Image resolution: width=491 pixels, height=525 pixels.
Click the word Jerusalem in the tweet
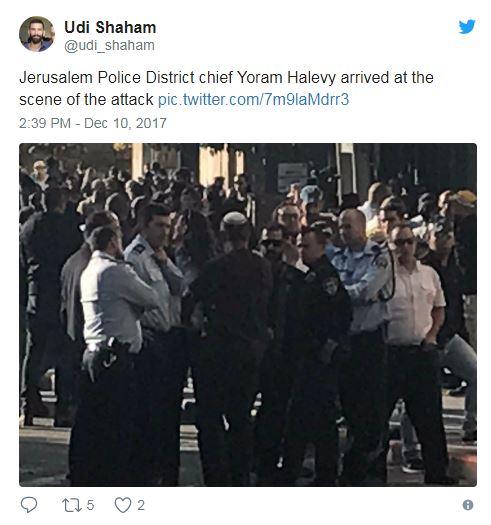pos(56,77)
